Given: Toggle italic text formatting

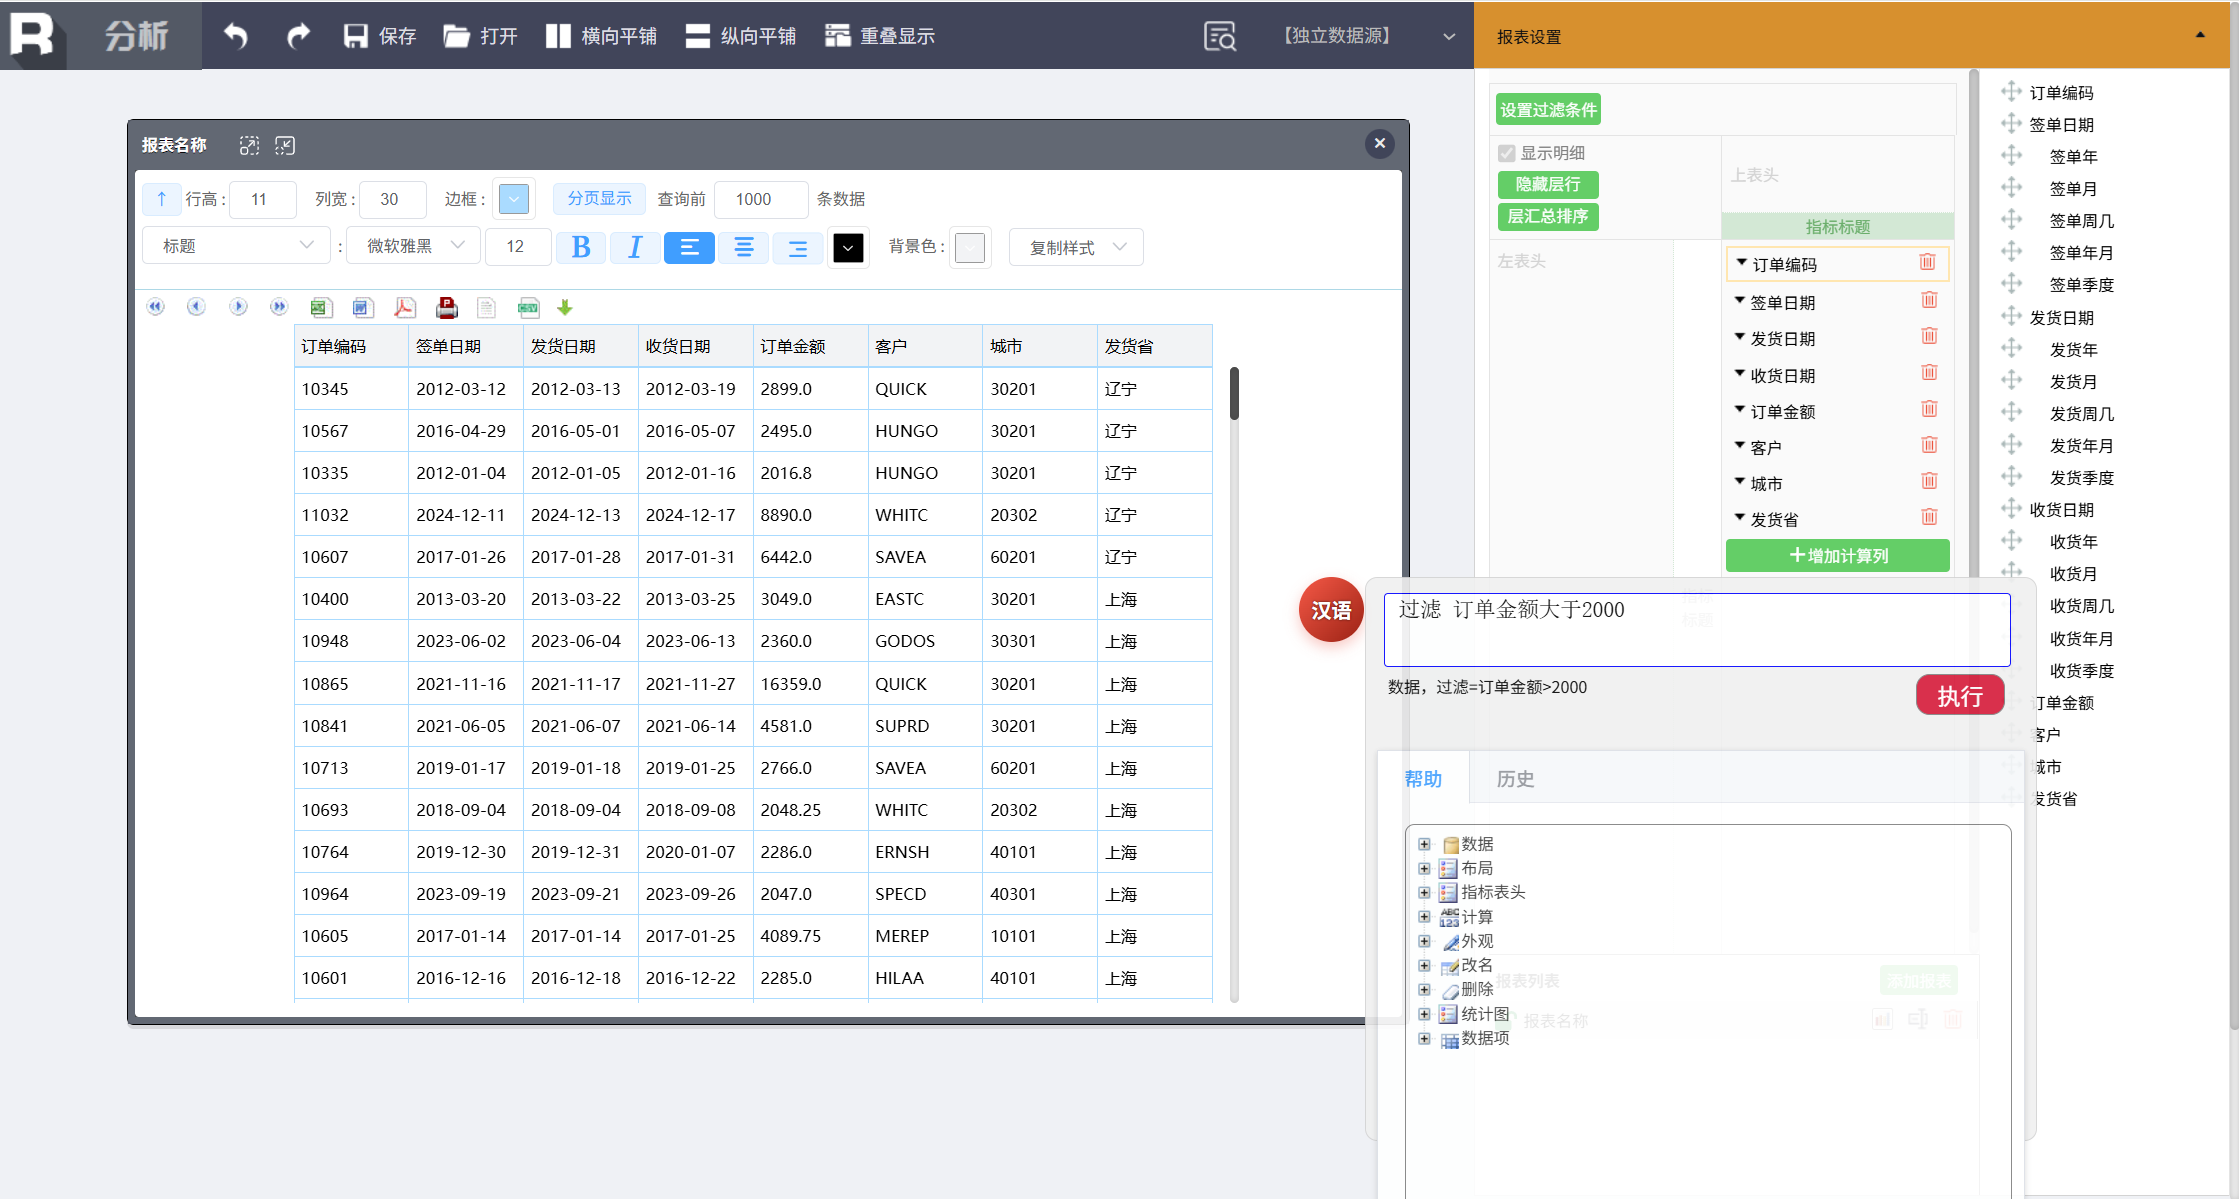Looking at the screenshot, I should 635,247.
